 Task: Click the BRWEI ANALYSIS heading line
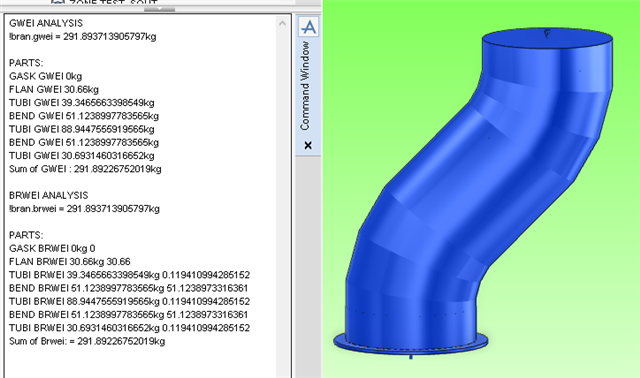coord(49,196)
